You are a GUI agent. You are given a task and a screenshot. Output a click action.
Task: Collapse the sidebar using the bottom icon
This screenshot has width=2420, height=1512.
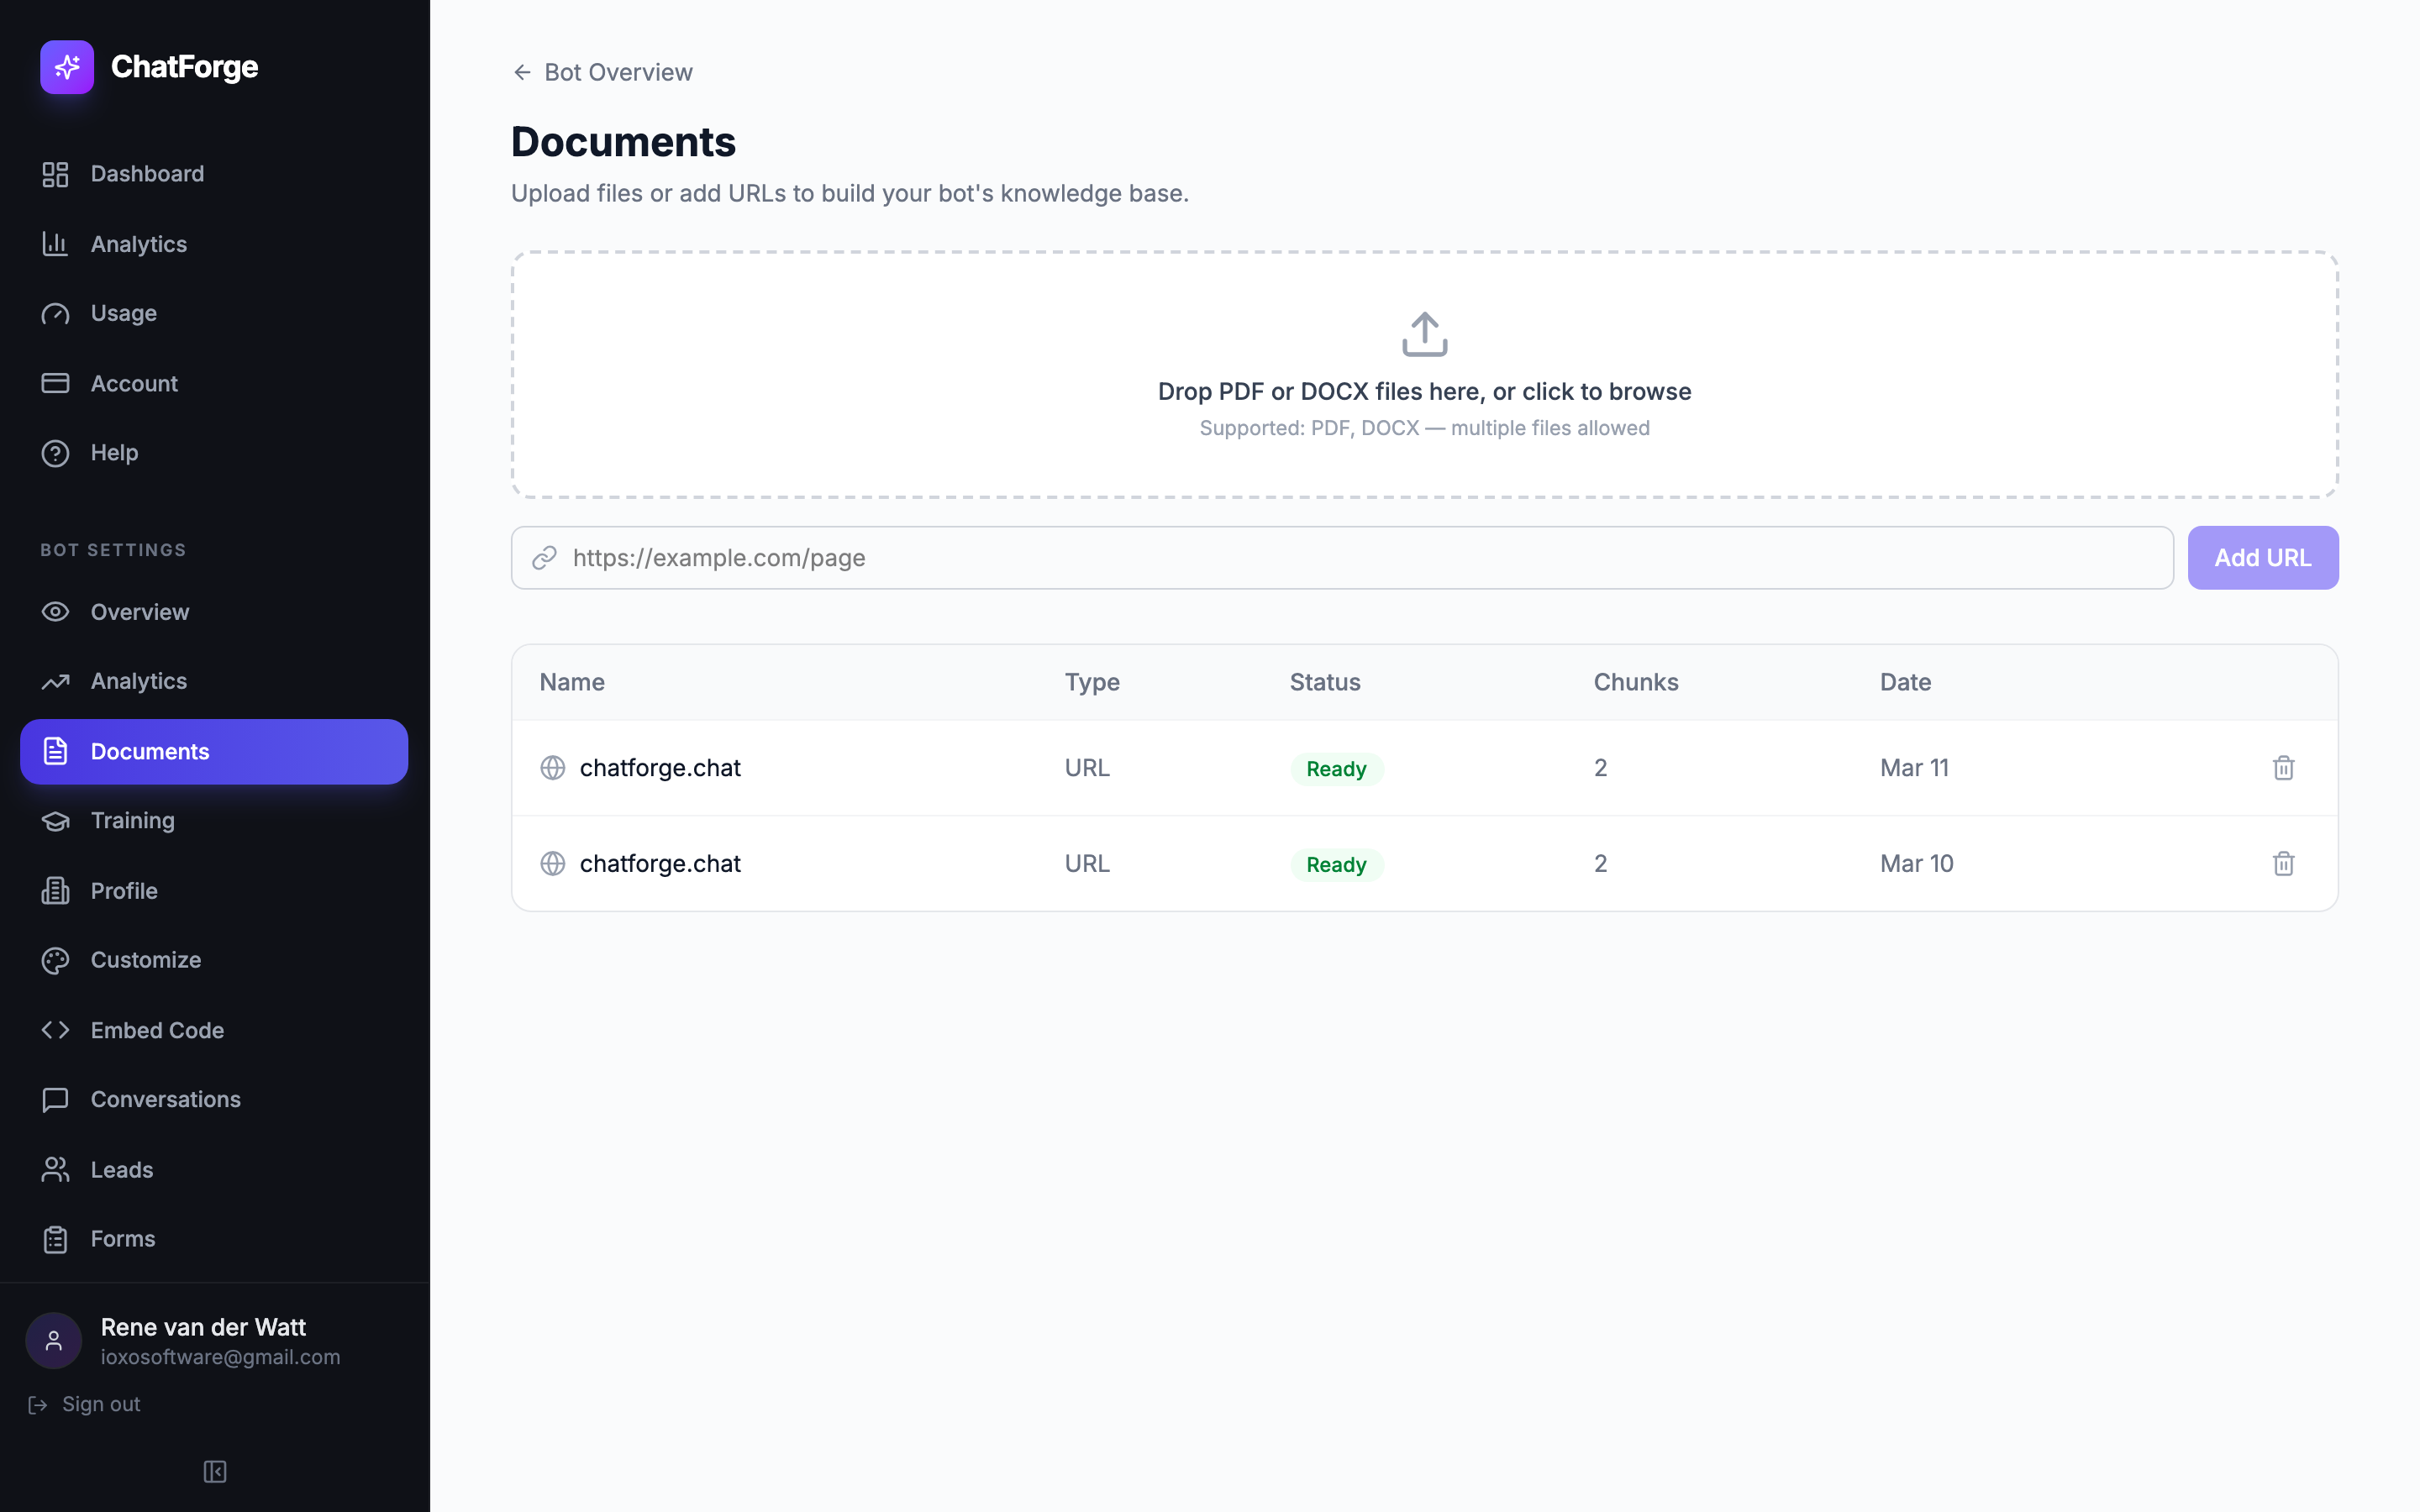[214, 1471]
